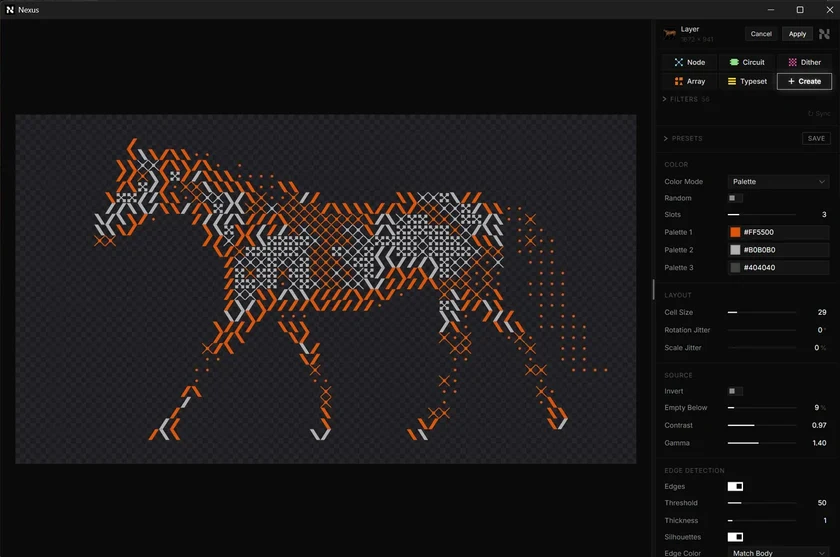Expand the FILTERS section
Viewport: 840px width, 557px height.
[x=686, y=99]
